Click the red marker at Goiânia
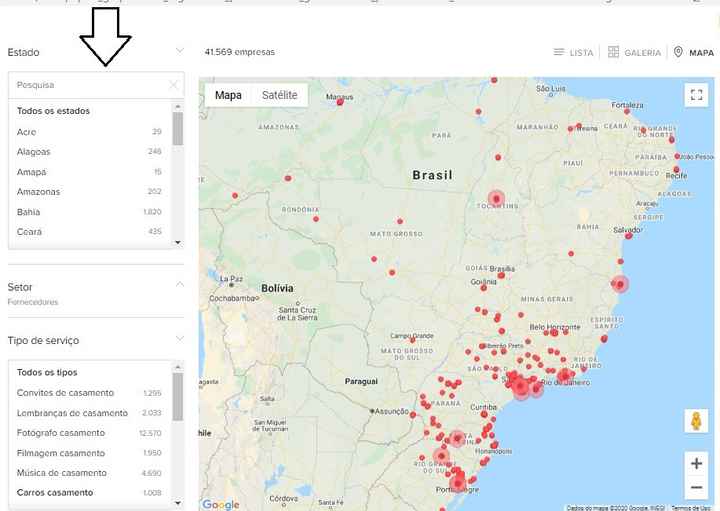This screenshot has height=511, width=720. [484, 288]
